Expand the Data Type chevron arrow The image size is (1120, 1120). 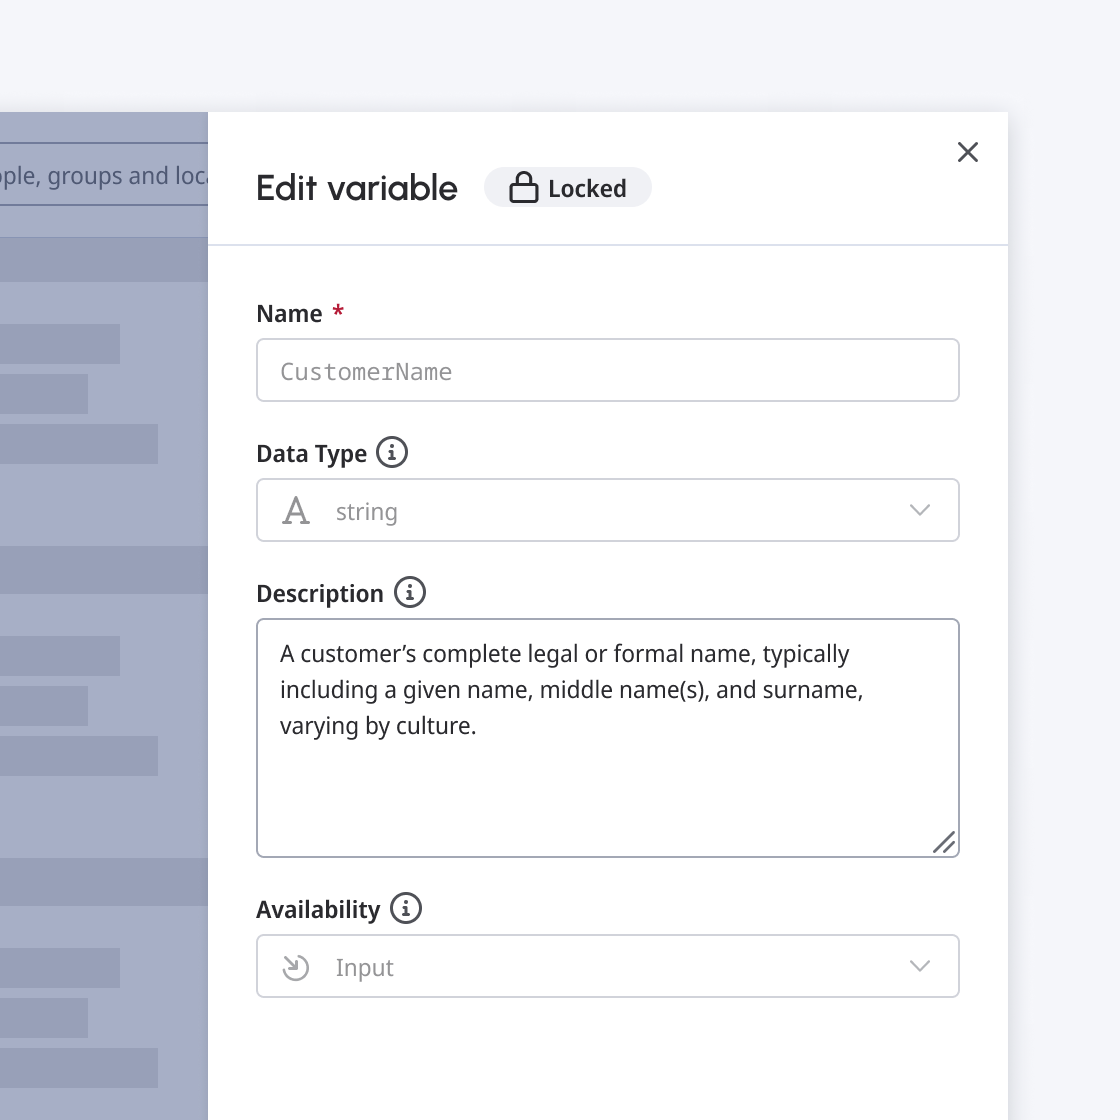point(920,510)
